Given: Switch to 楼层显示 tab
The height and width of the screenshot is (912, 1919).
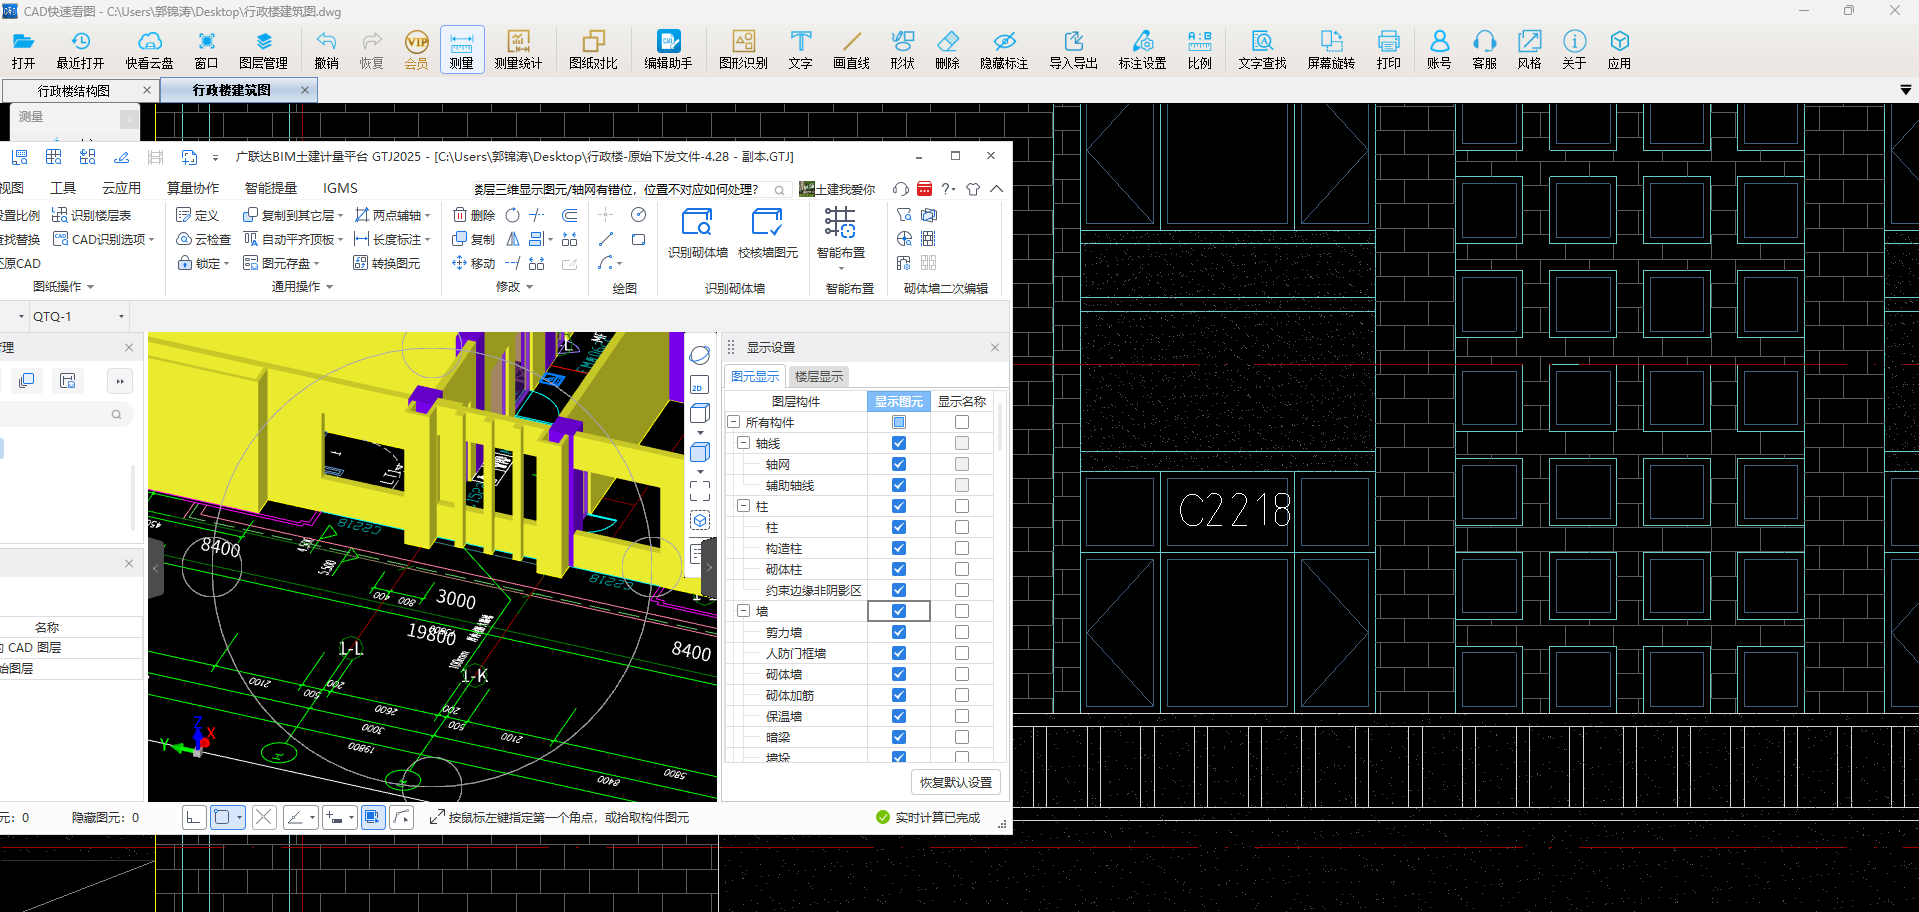Looking at the screenshot, I should [818, 377].
